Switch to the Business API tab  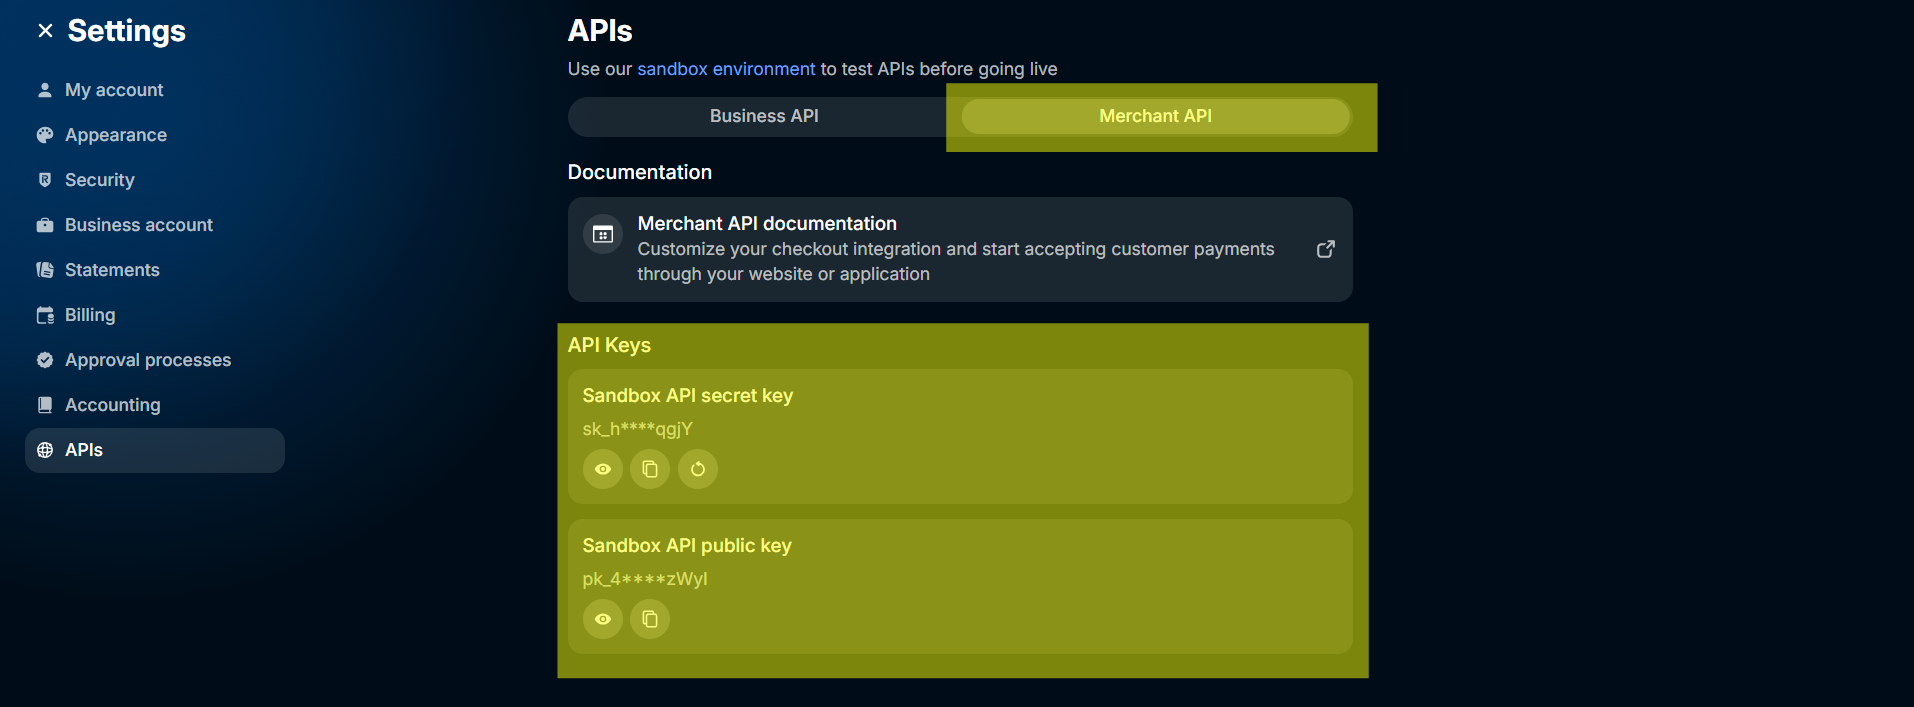764,116
